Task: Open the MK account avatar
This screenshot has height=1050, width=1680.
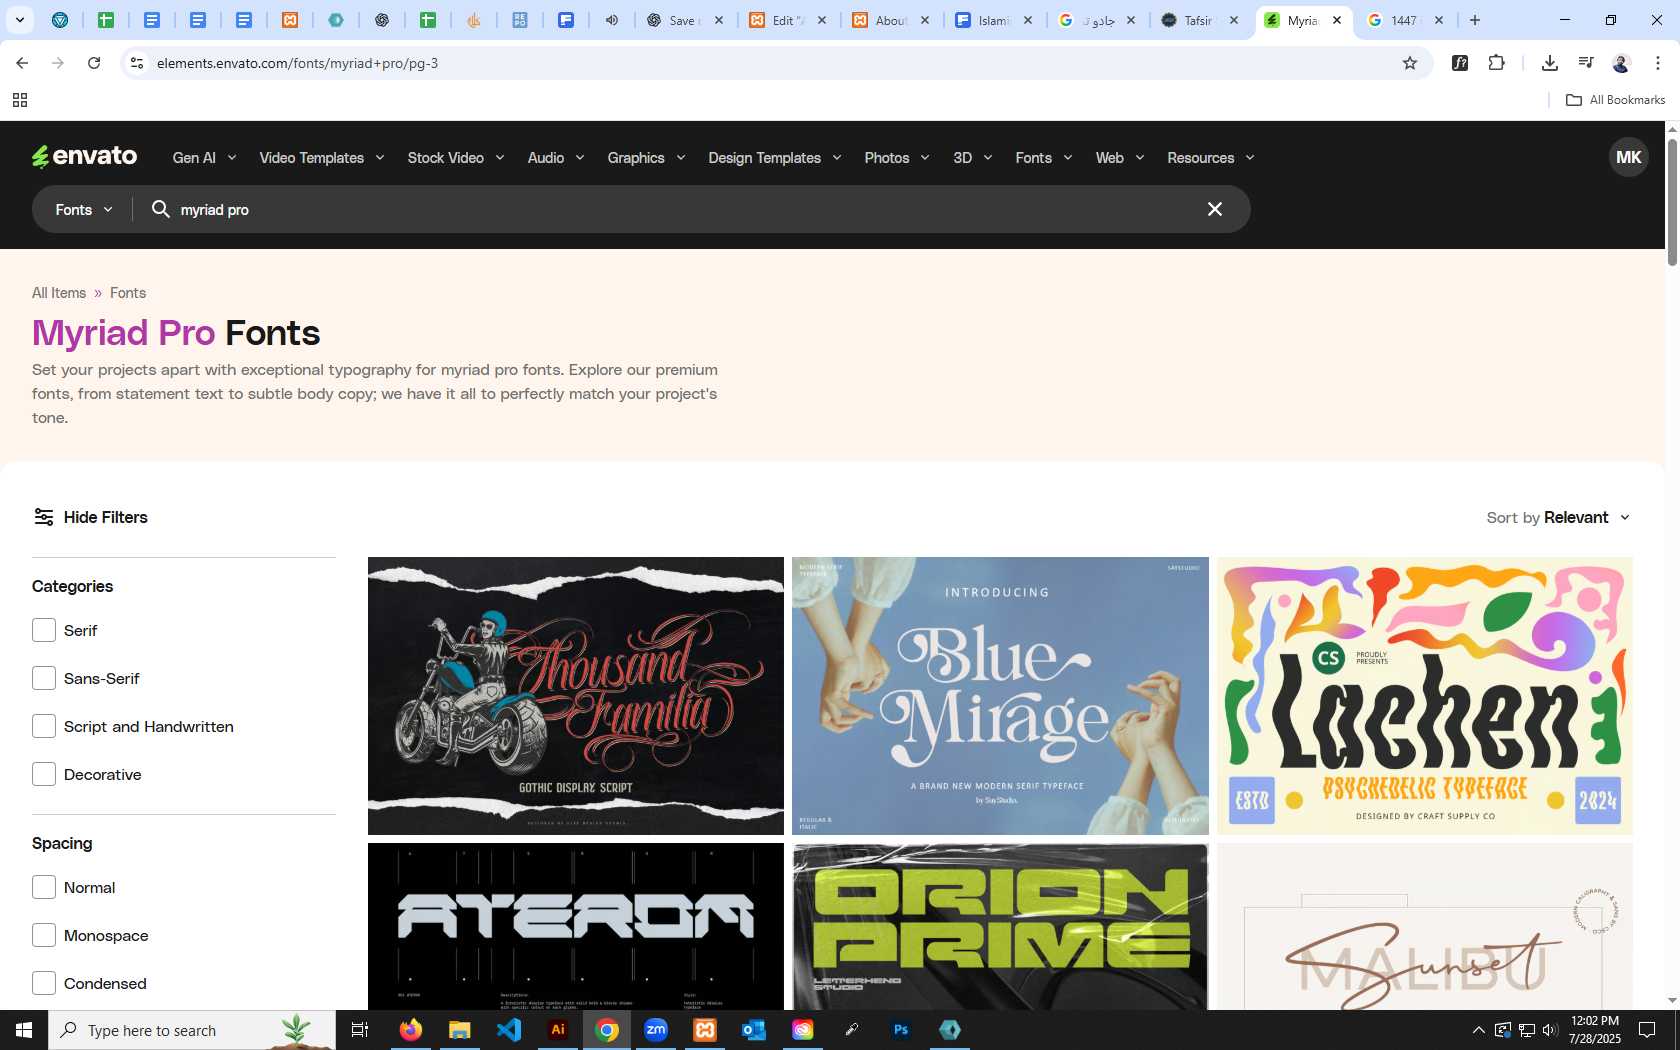Action: coord(1628,157)
